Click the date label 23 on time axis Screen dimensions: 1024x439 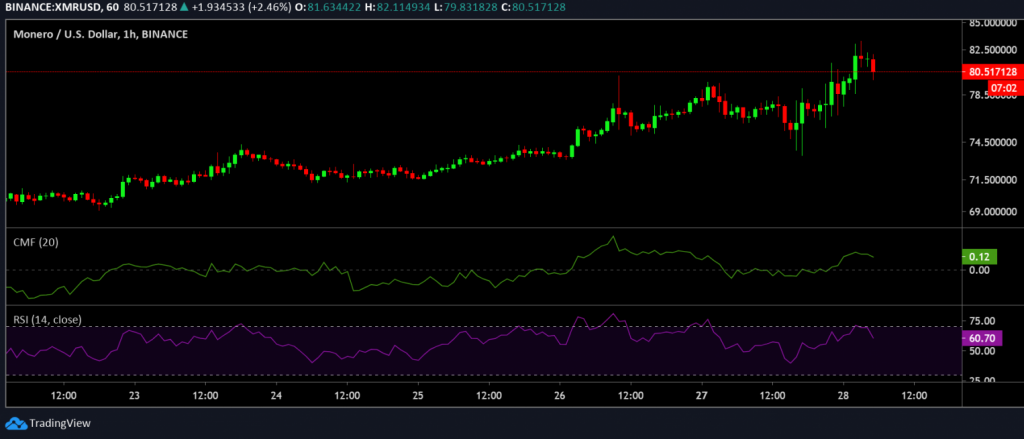point(135,396)
